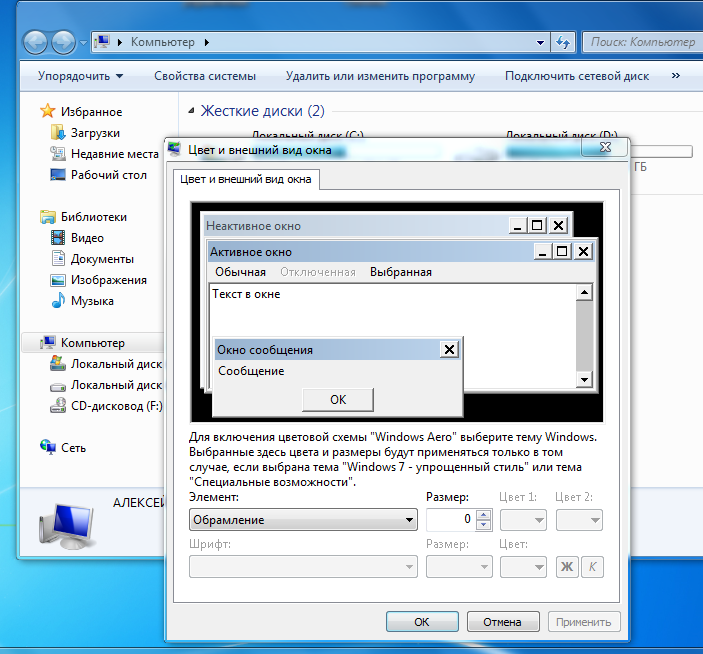Confirm the dialog with bottom OK button
Viewport: 703px width, 654px height.
421,621
